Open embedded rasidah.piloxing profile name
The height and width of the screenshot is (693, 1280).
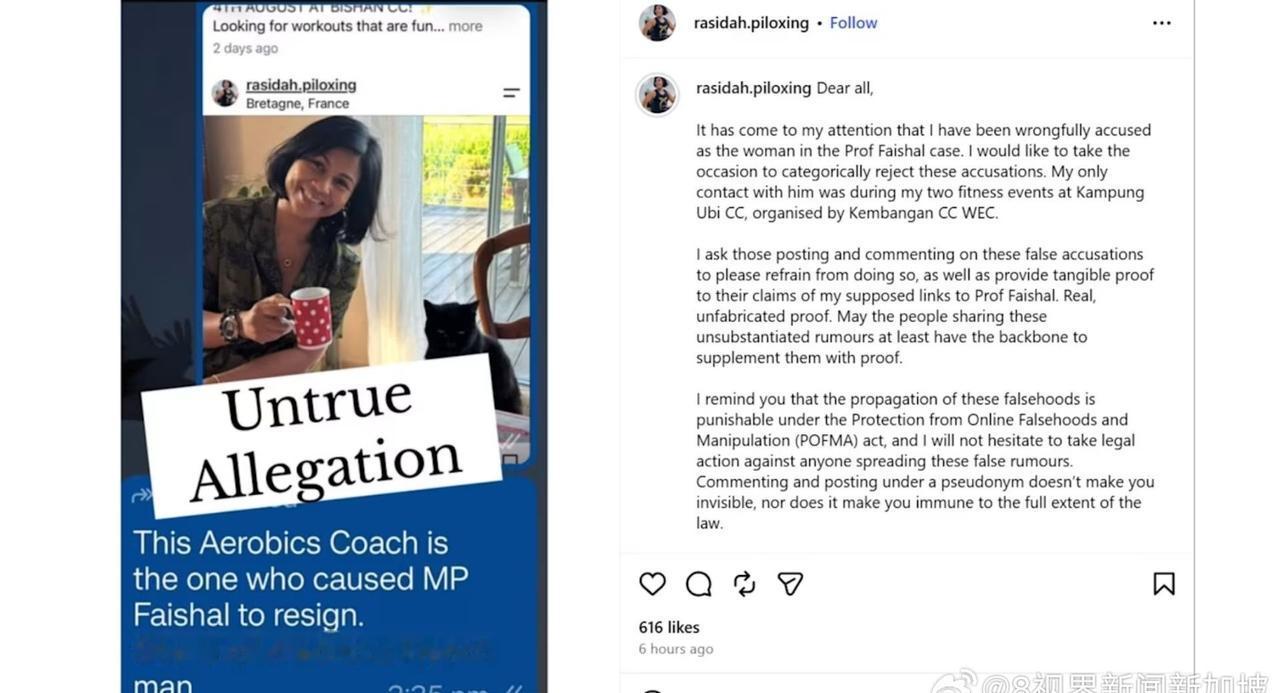pos(301,85)
